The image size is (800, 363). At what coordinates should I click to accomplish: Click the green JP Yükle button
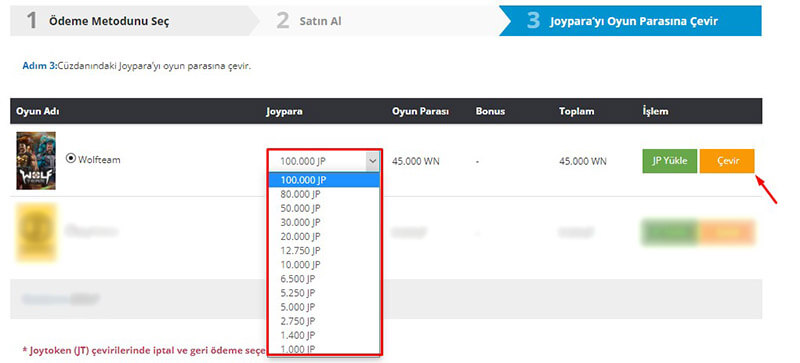click(669, 161)
